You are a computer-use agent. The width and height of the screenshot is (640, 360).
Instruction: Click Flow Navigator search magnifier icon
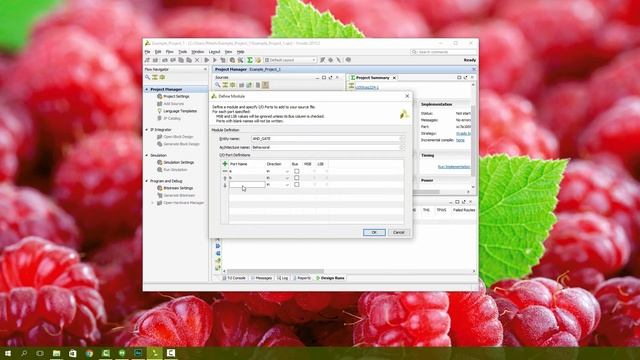(148, 77)
